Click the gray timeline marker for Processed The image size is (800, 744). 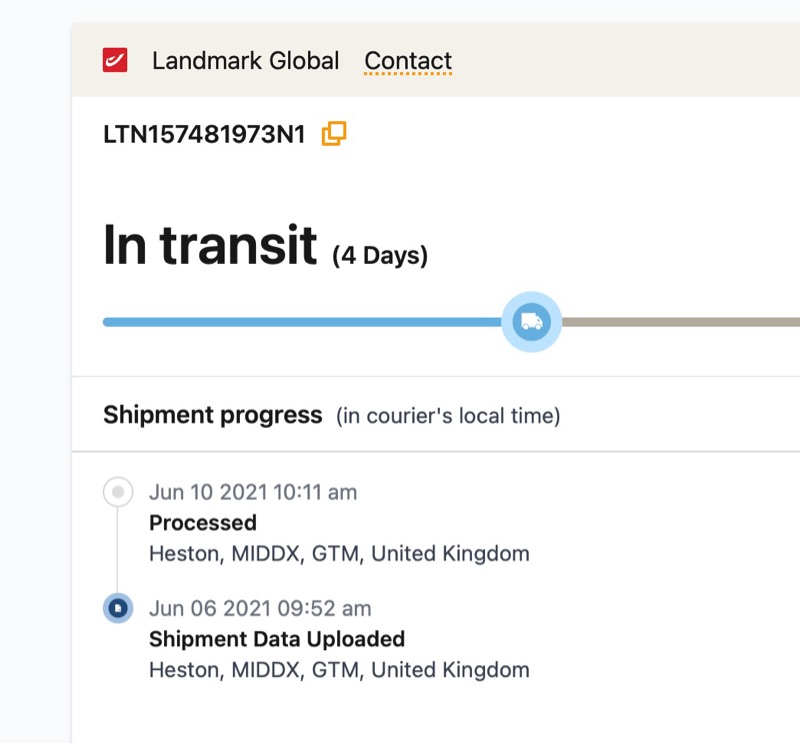[x=118, y=492]
